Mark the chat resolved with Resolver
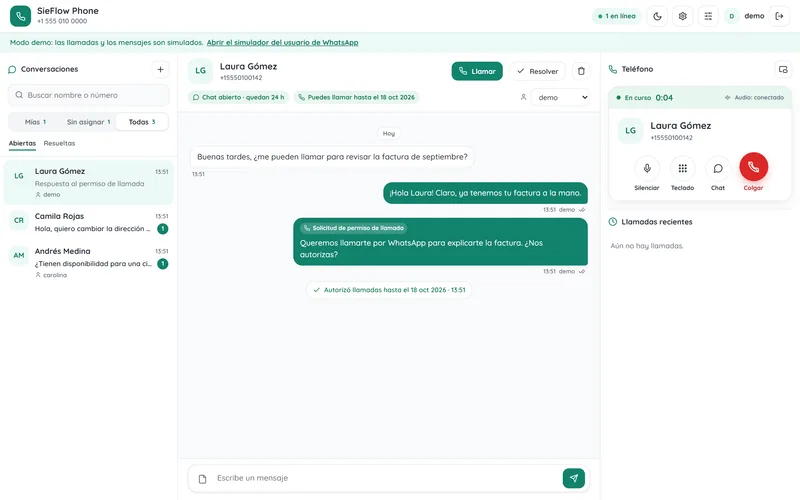 [537, 71]
